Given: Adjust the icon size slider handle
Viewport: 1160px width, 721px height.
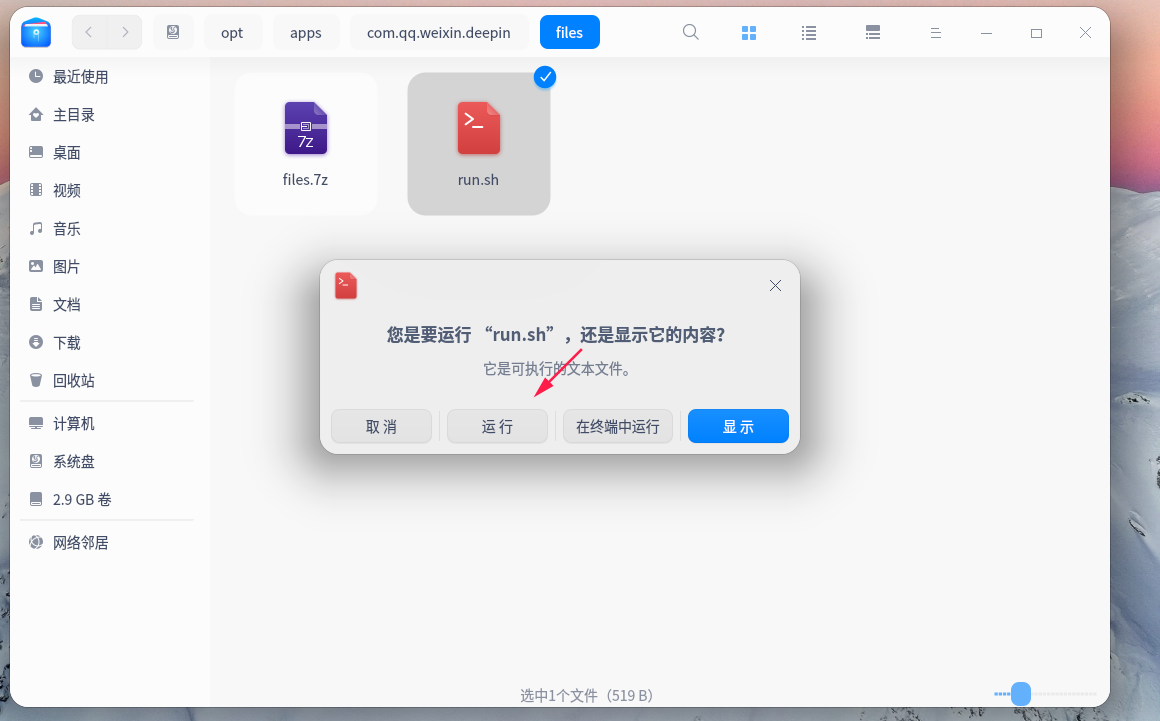Looking at the screenshot, I should pyautogui.click(x=1021, y=694).
